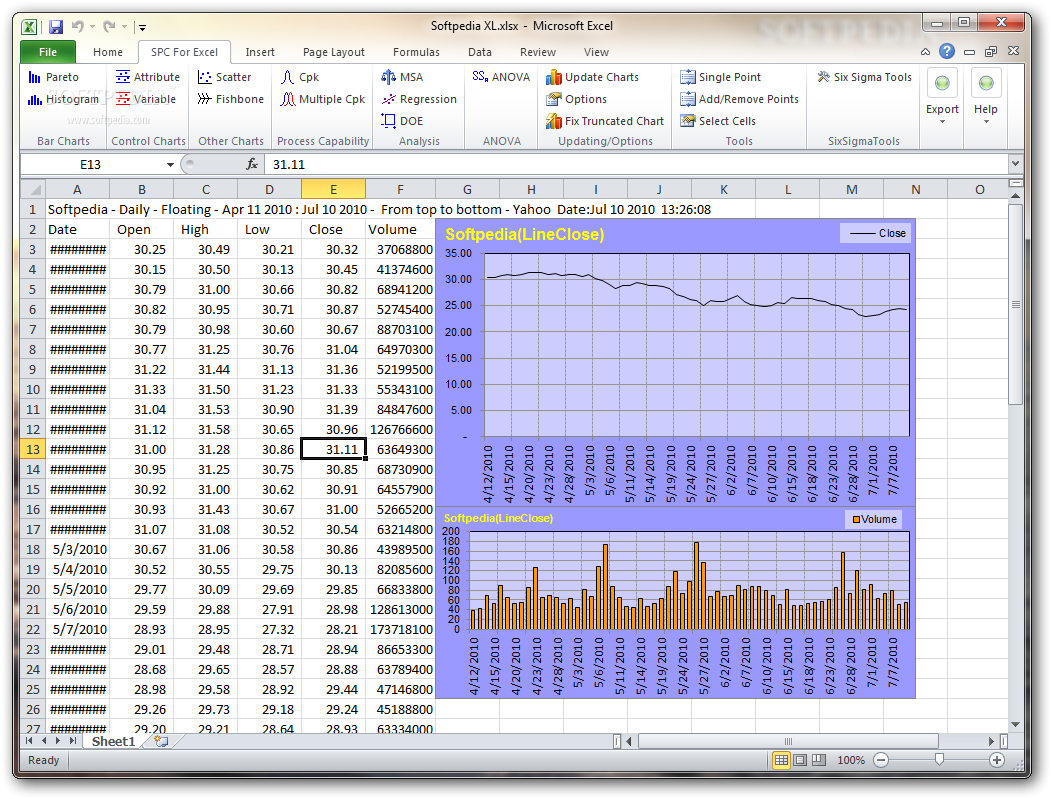Open the redo history dropdown arrow

pyautogui.click(x=124, y=27)
